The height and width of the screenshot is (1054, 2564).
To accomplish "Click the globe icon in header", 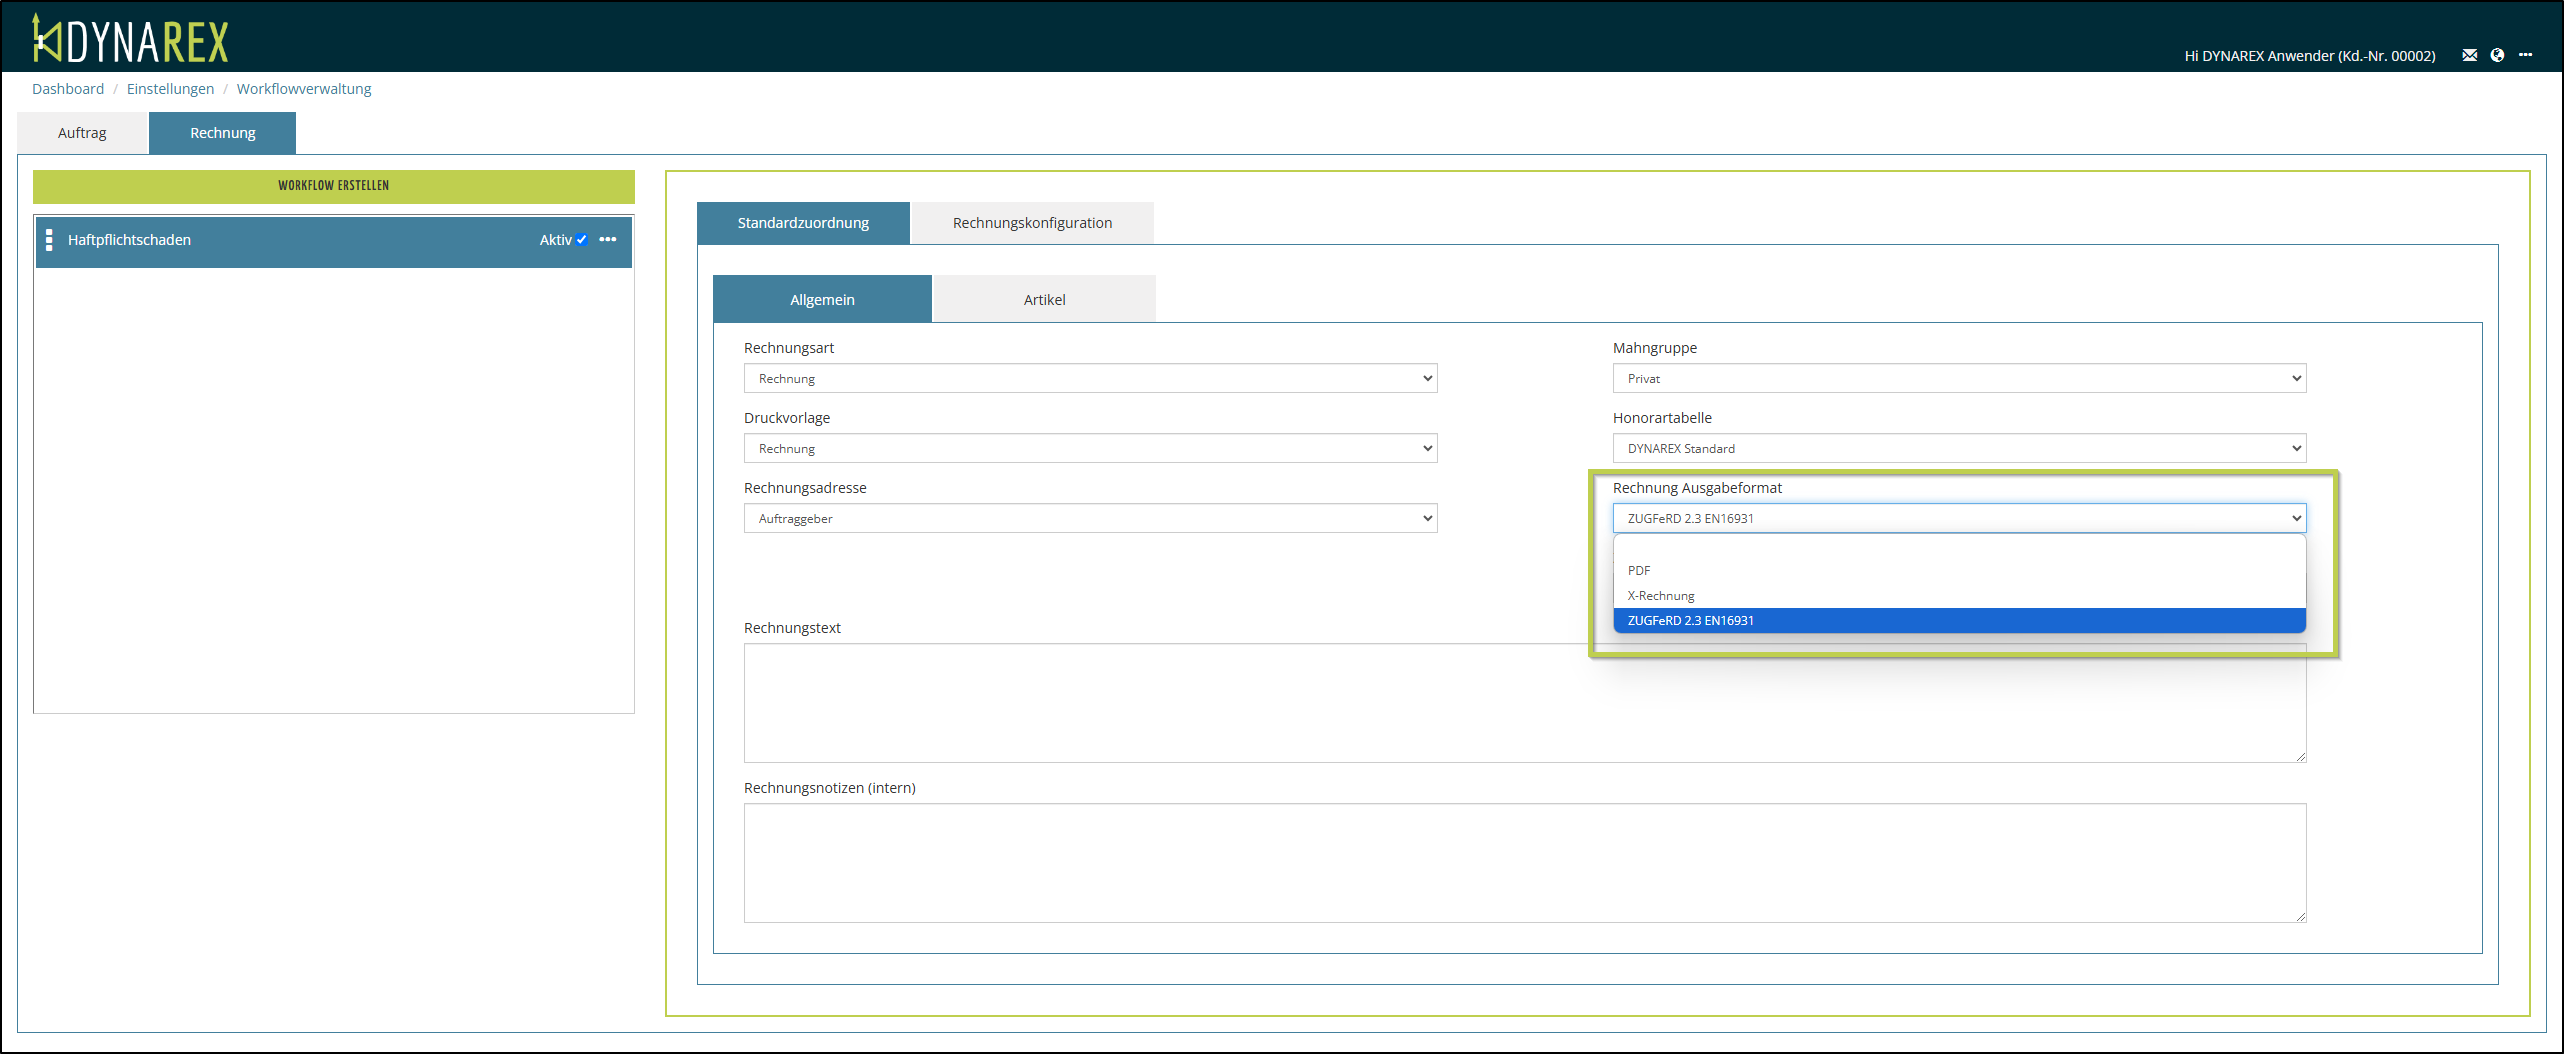I will click(2497, 55).
